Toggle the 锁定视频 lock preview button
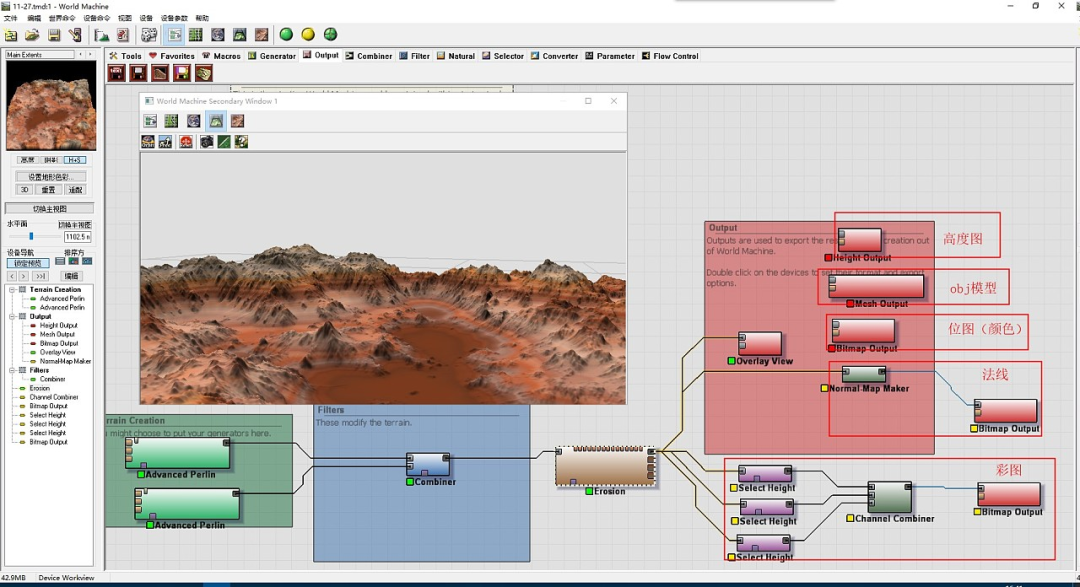This screenshot has width=1080, height=587. pyautogui.click(x=28, y=263)
